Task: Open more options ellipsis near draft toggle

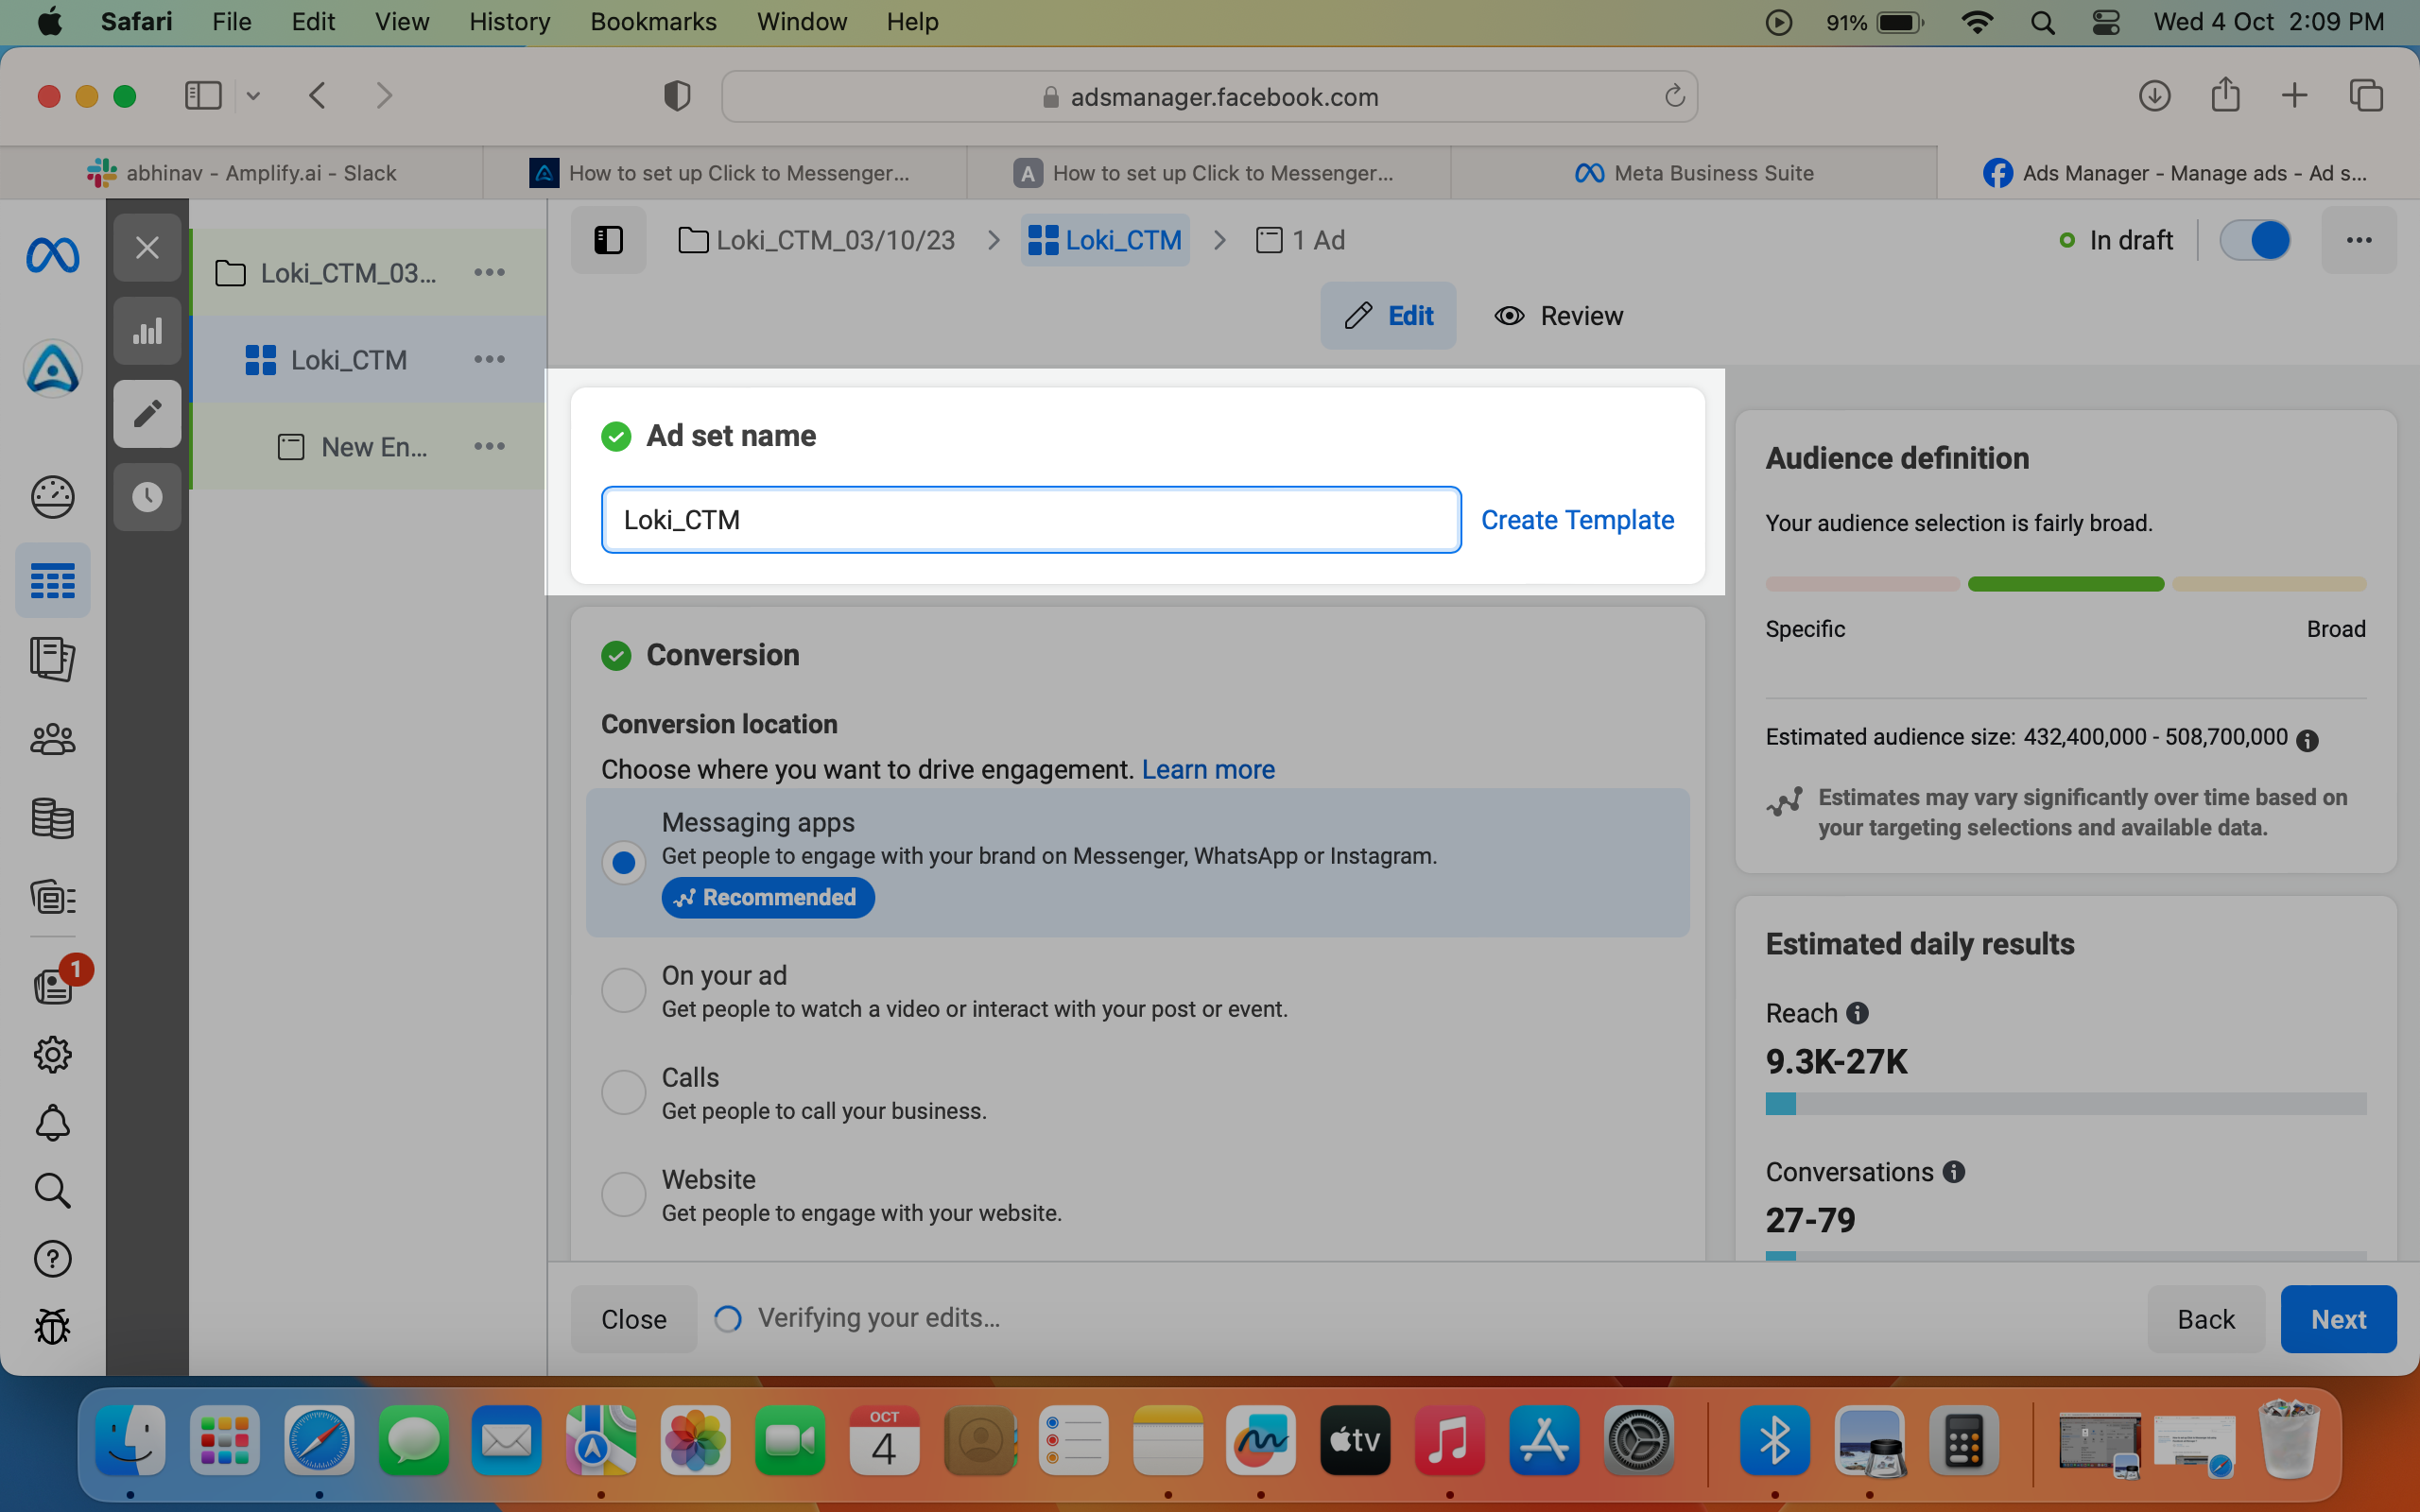Action: [x=2359, y=240]
